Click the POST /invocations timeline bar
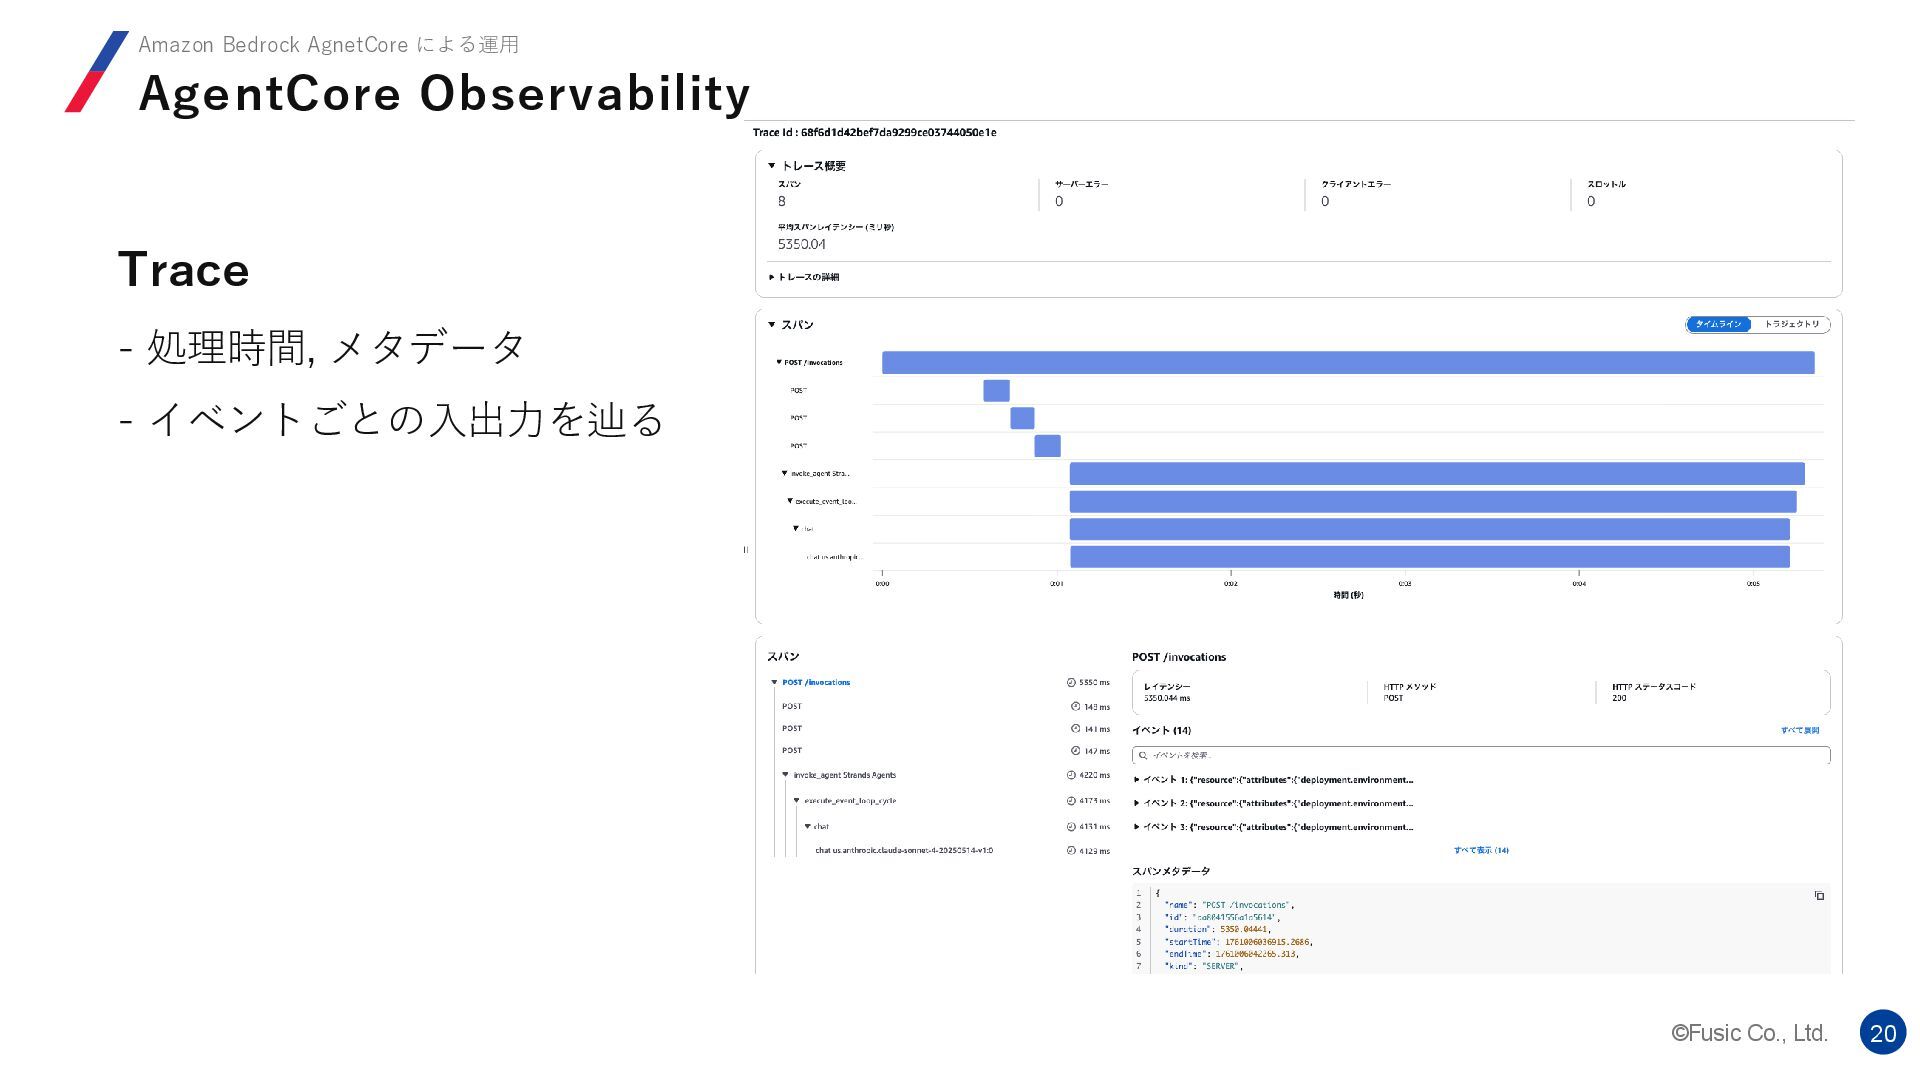 tap(1347, 363)
